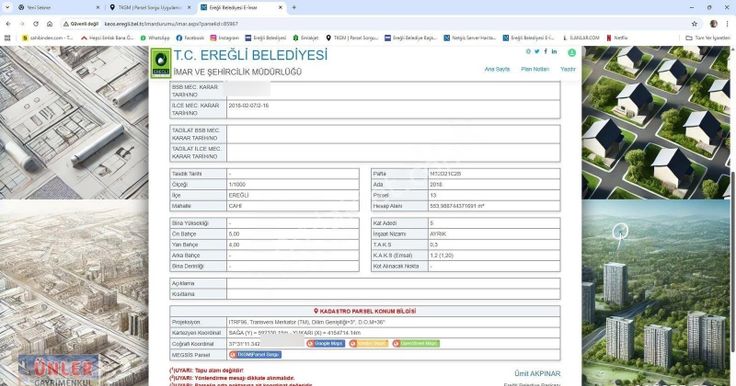Image resolution: width=736 pixels, height=386 pixels.
Task: Click the Pafta cell value
Action: pyautogui.click(x=494, y=174)
